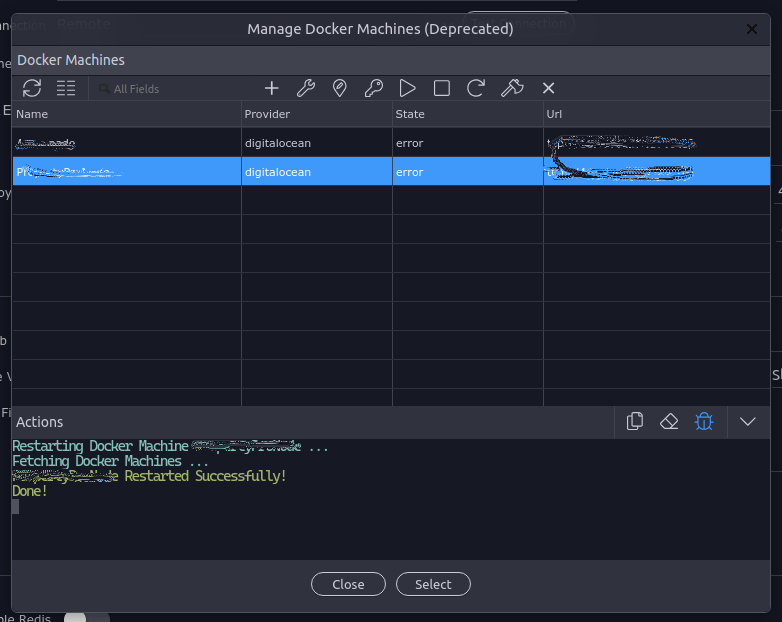Image resolution: width=782 pixels, height=622 pixels.
Task: Toggle debug mode bug icon
Action: 704,421
